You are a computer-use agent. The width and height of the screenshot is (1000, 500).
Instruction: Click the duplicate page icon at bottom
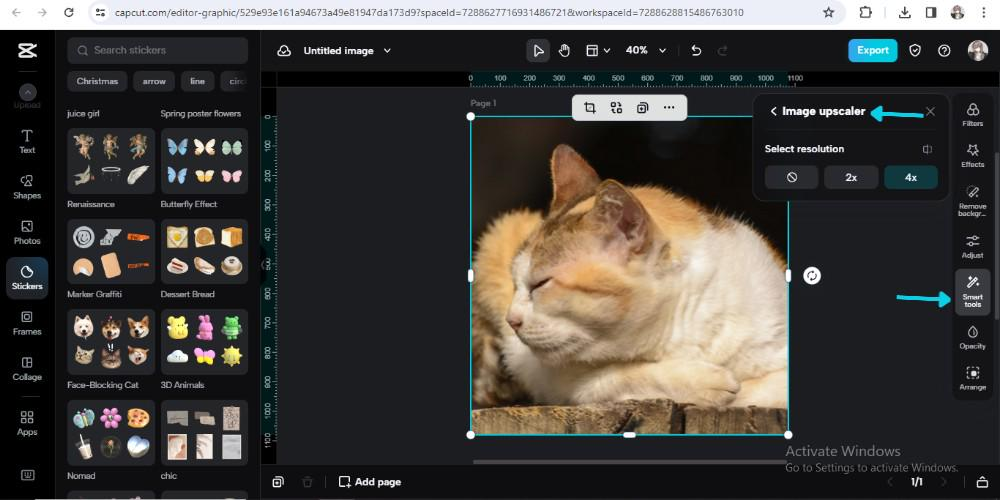coord(278,482)
